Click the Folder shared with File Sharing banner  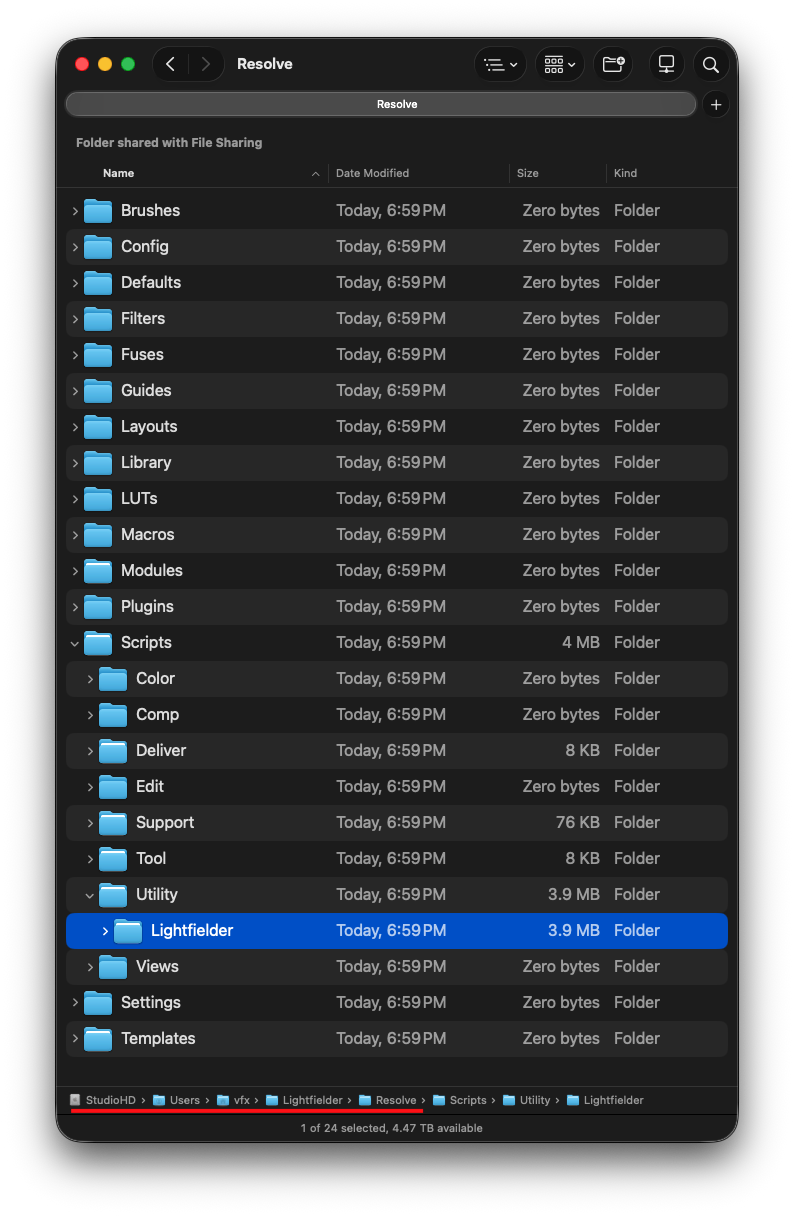coord(169,143)
